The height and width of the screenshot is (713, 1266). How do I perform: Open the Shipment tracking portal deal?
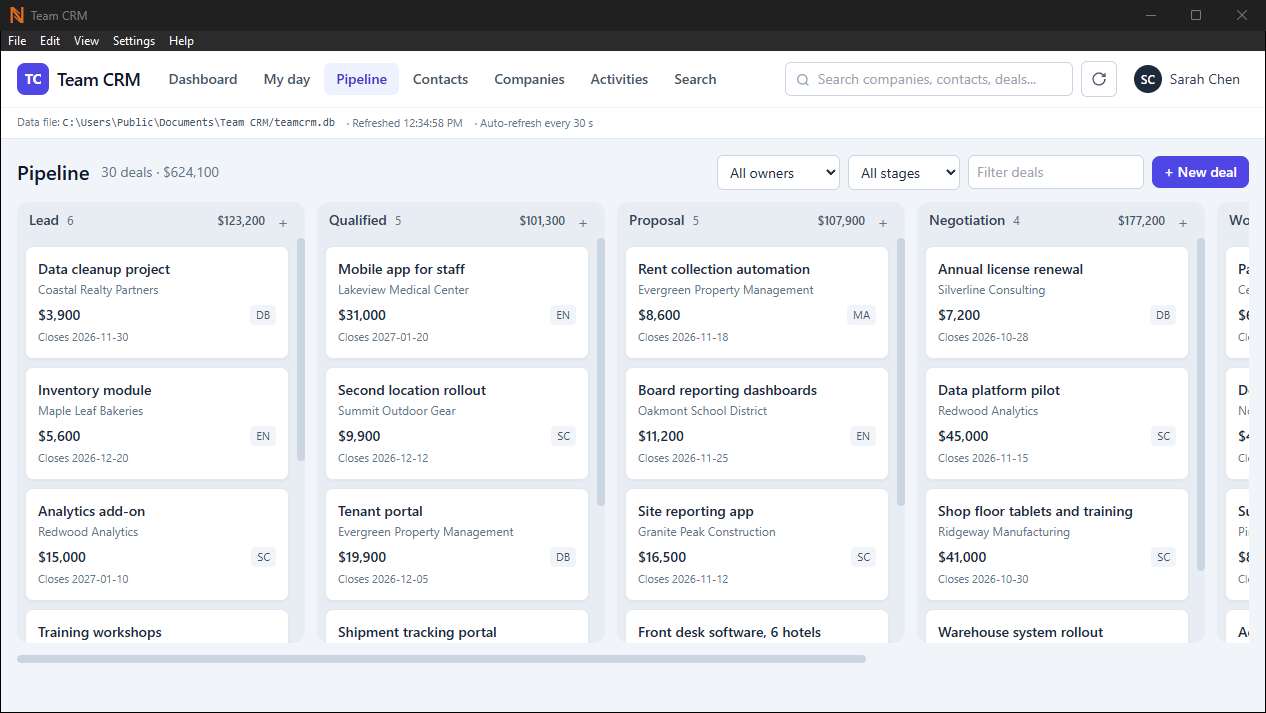click(457, 627)
